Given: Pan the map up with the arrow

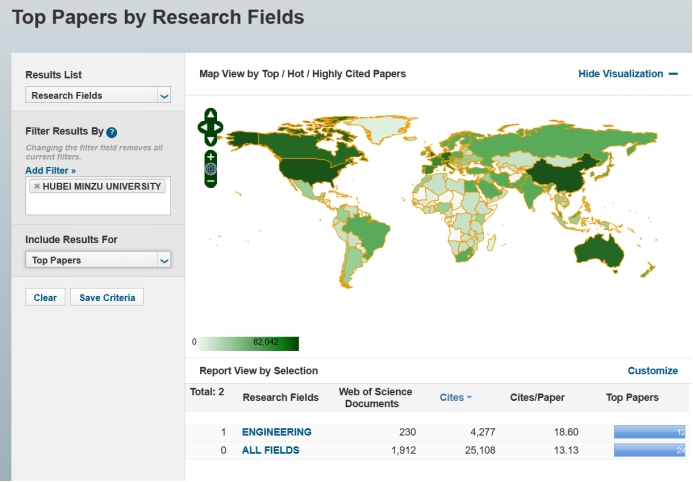Looking at the screenshot, I should (210, 113).
